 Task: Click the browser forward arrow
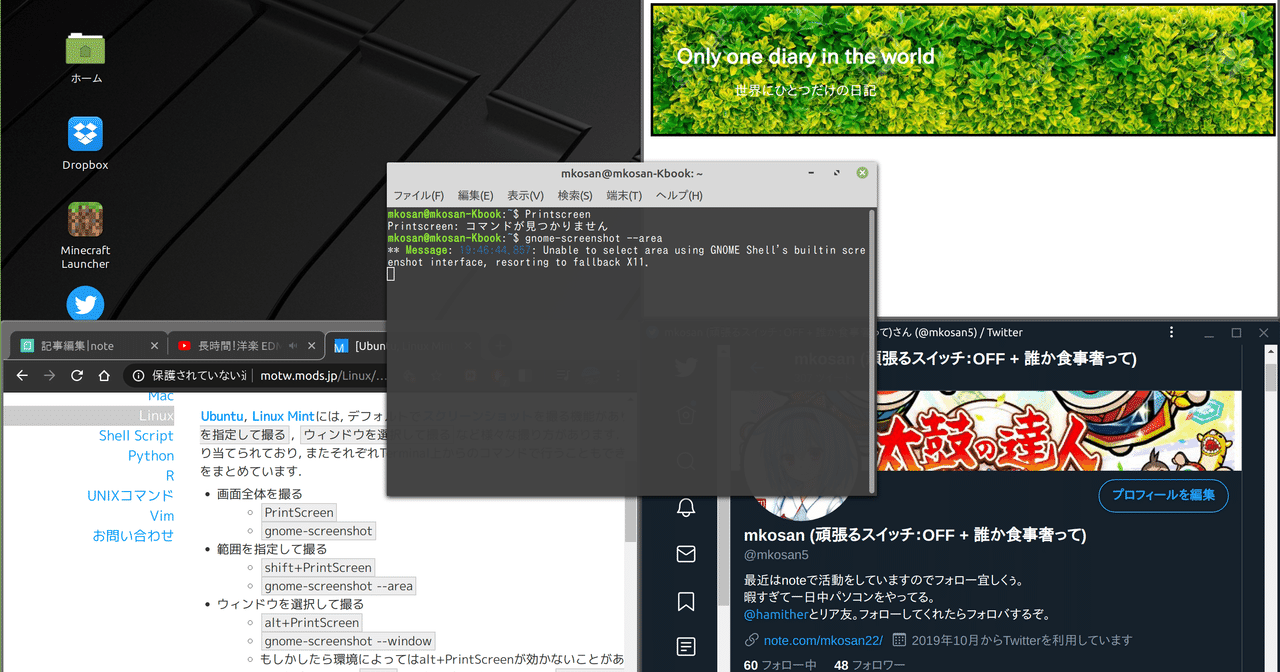click(x=49, y=376)
